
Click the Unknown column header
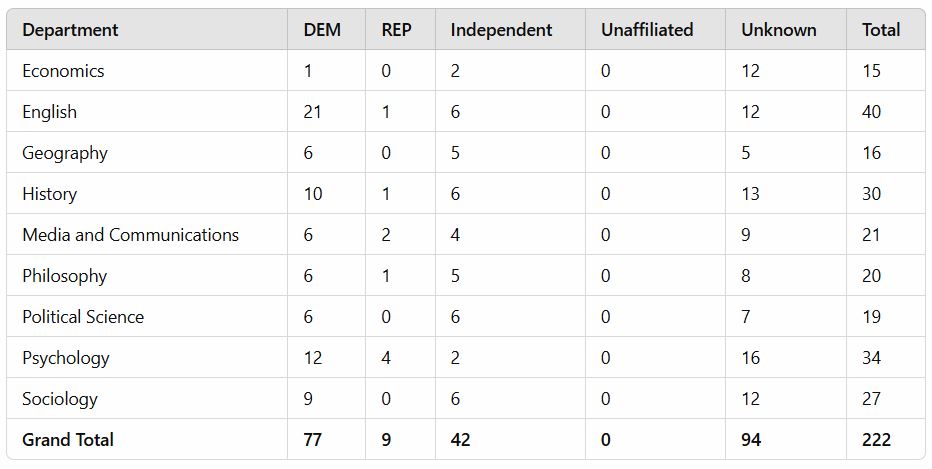point(778,30)
